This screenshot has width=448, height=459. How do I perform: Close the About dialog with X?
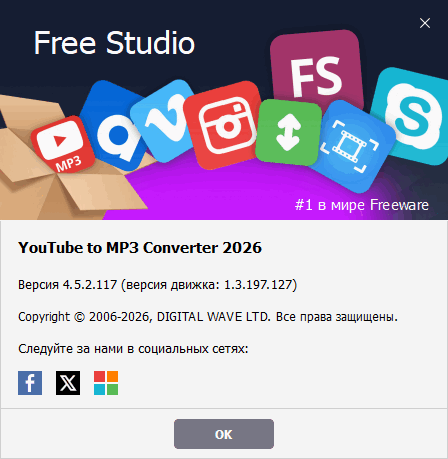click(x=425, y=23)
